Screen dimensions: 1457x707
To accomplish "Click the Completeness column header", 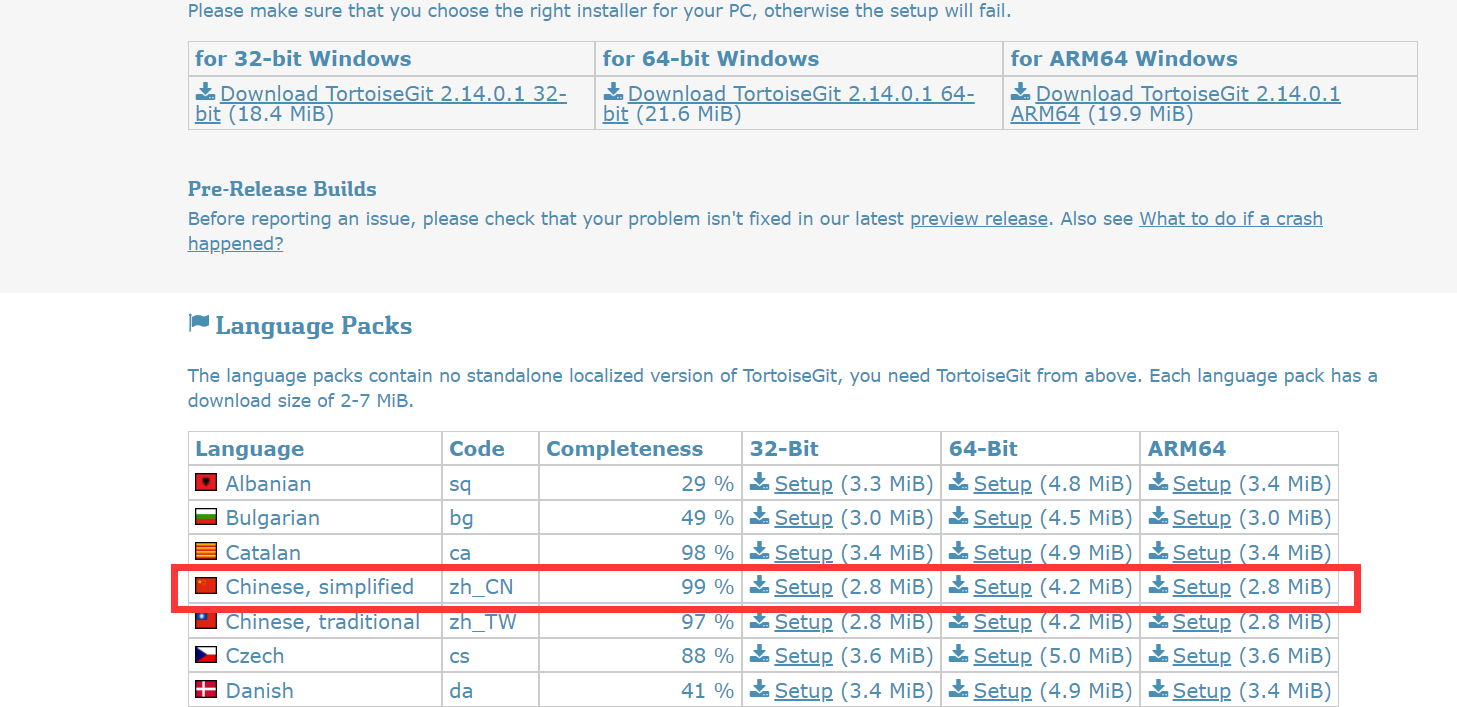I will [624, 449].
